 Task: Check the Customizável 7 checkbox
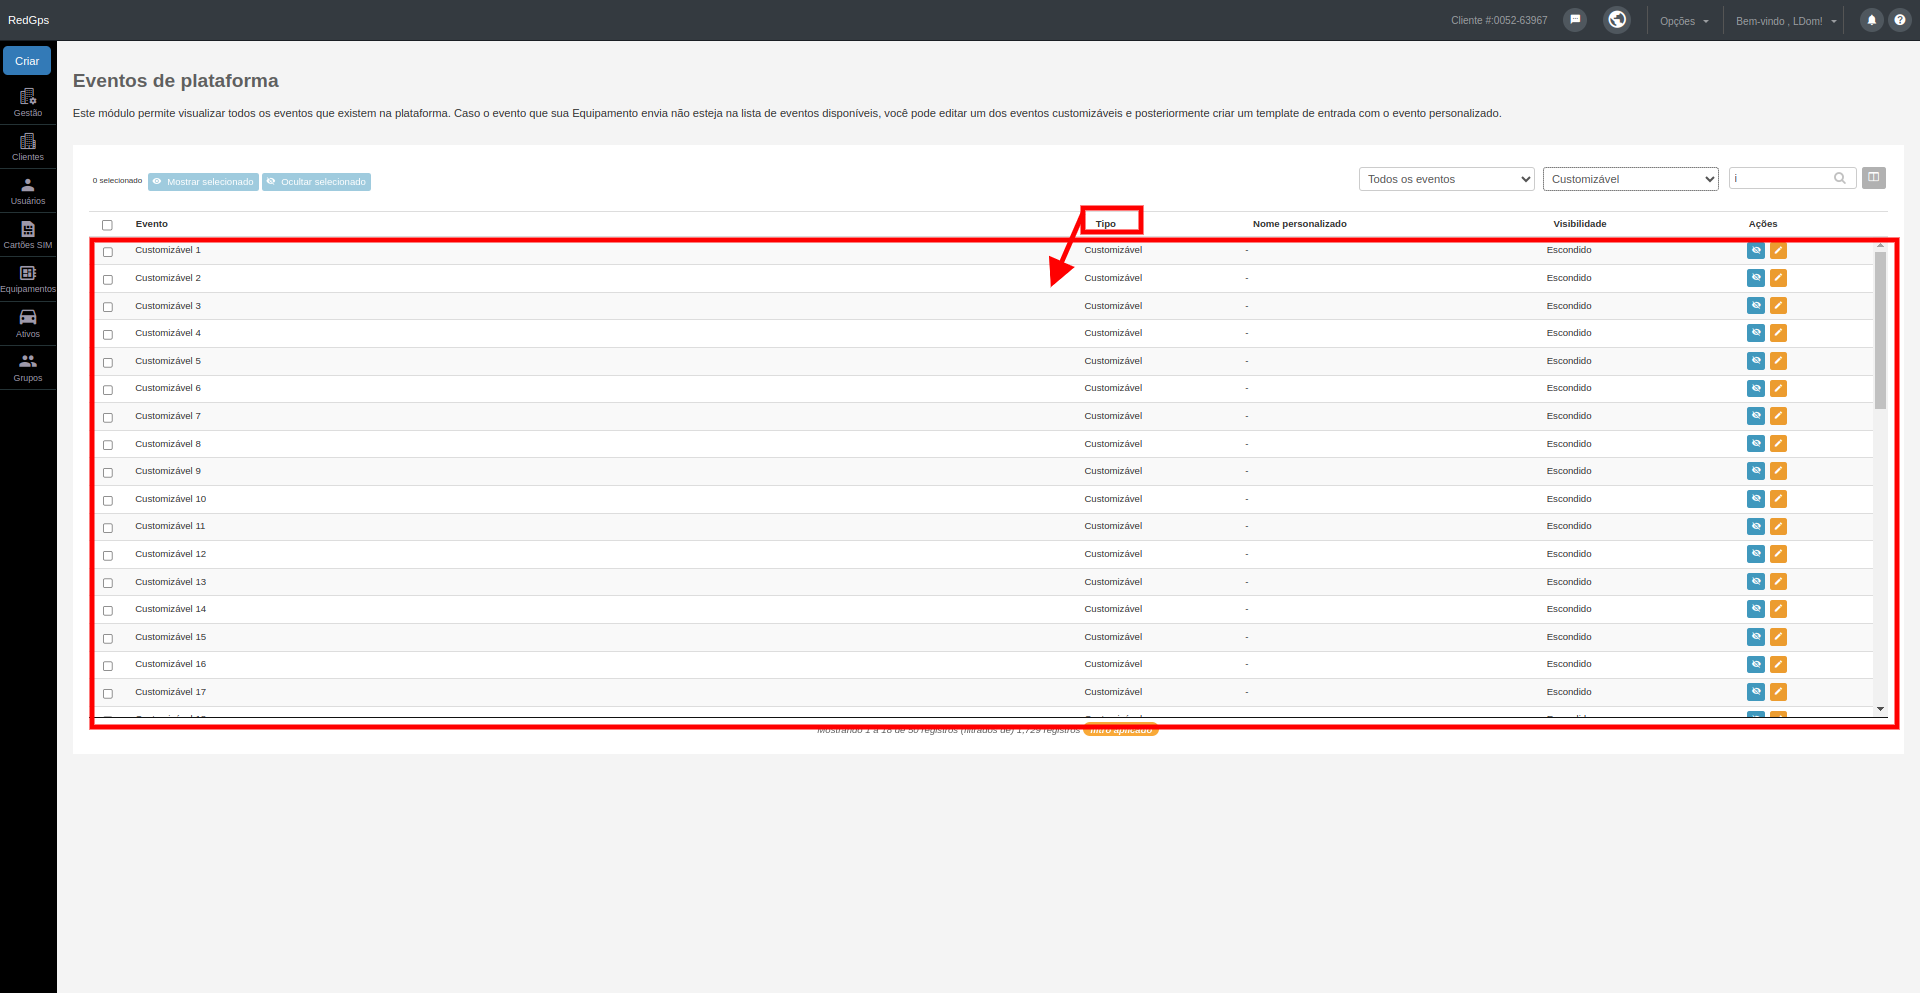pos(108,418)
